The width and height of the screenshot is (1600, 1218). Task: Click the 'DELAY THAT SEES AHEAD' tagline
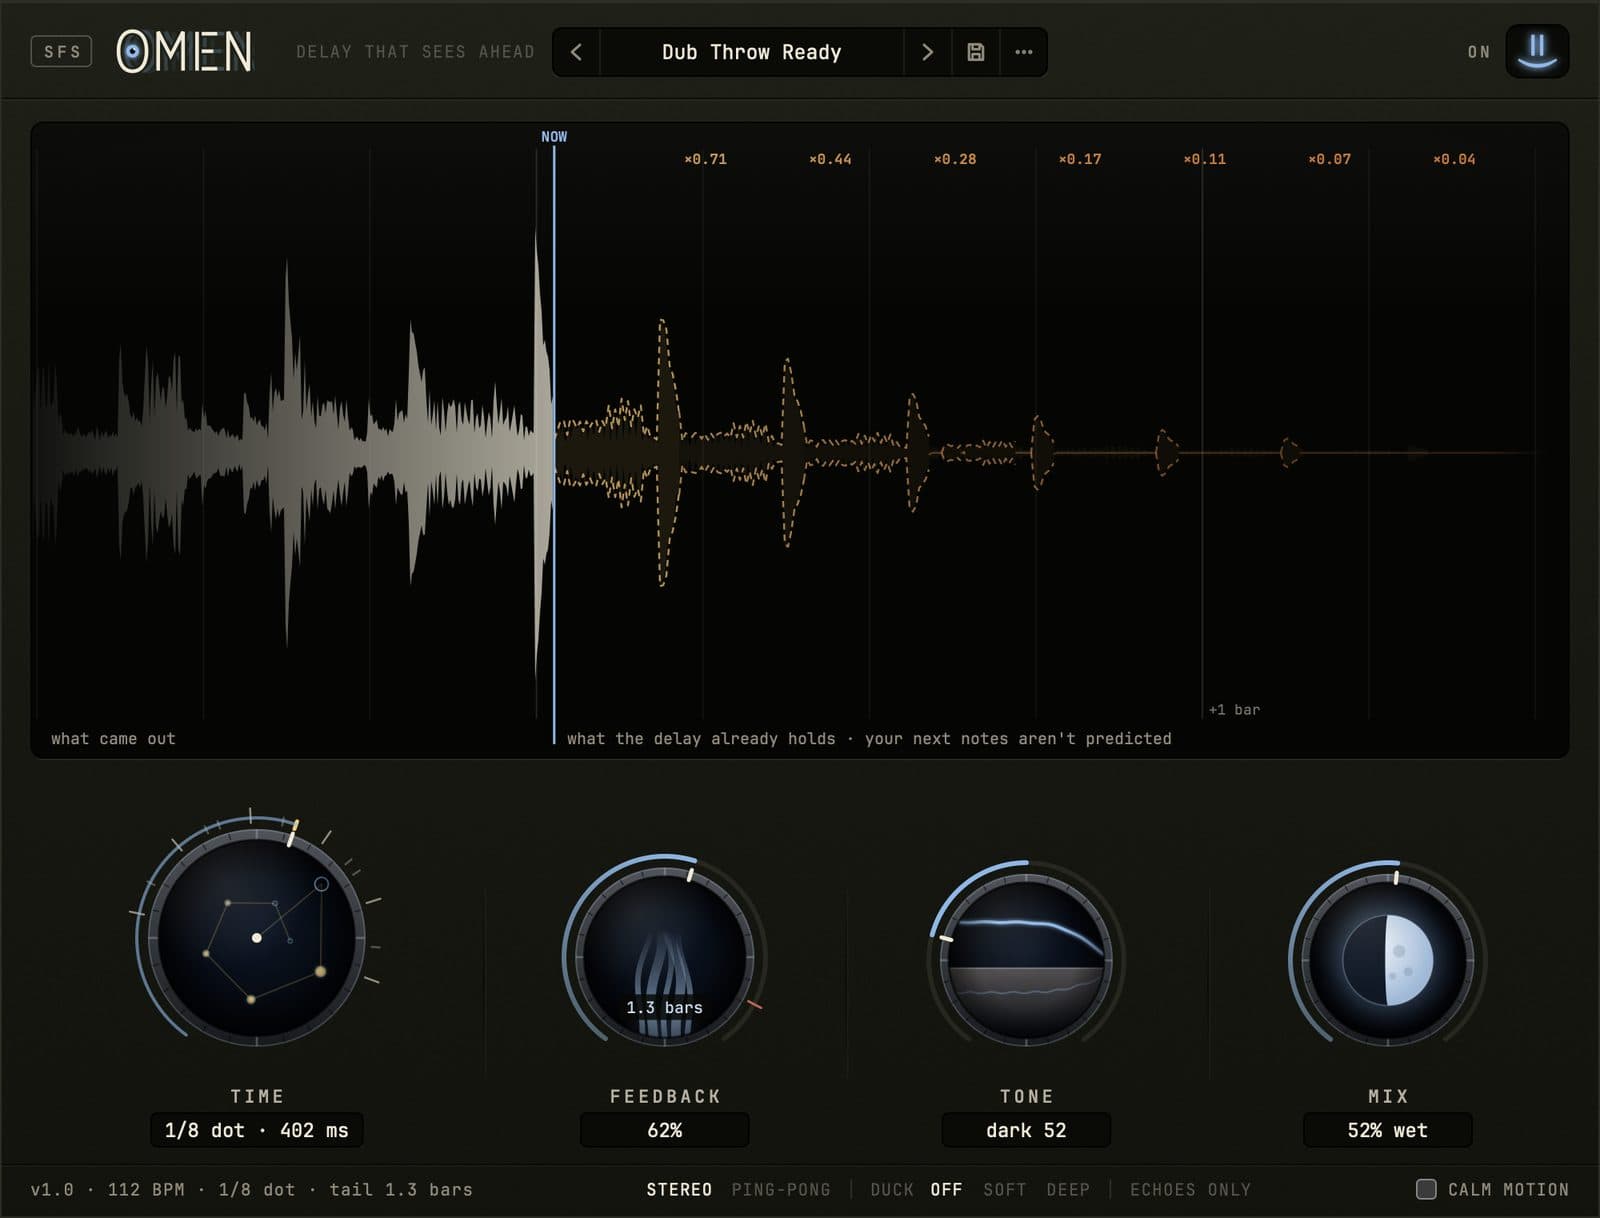coord(415,52)
